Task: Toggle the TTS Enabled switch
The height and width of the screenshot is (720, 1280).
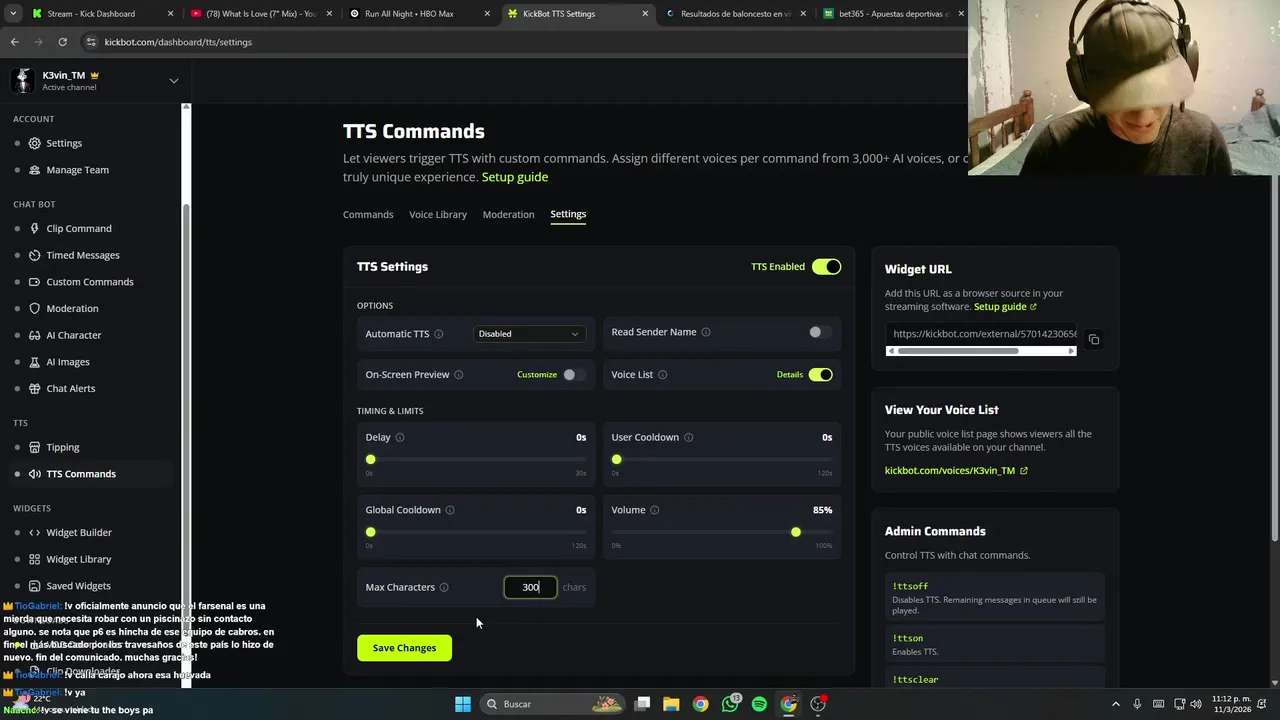Action: tap(826, 267)
